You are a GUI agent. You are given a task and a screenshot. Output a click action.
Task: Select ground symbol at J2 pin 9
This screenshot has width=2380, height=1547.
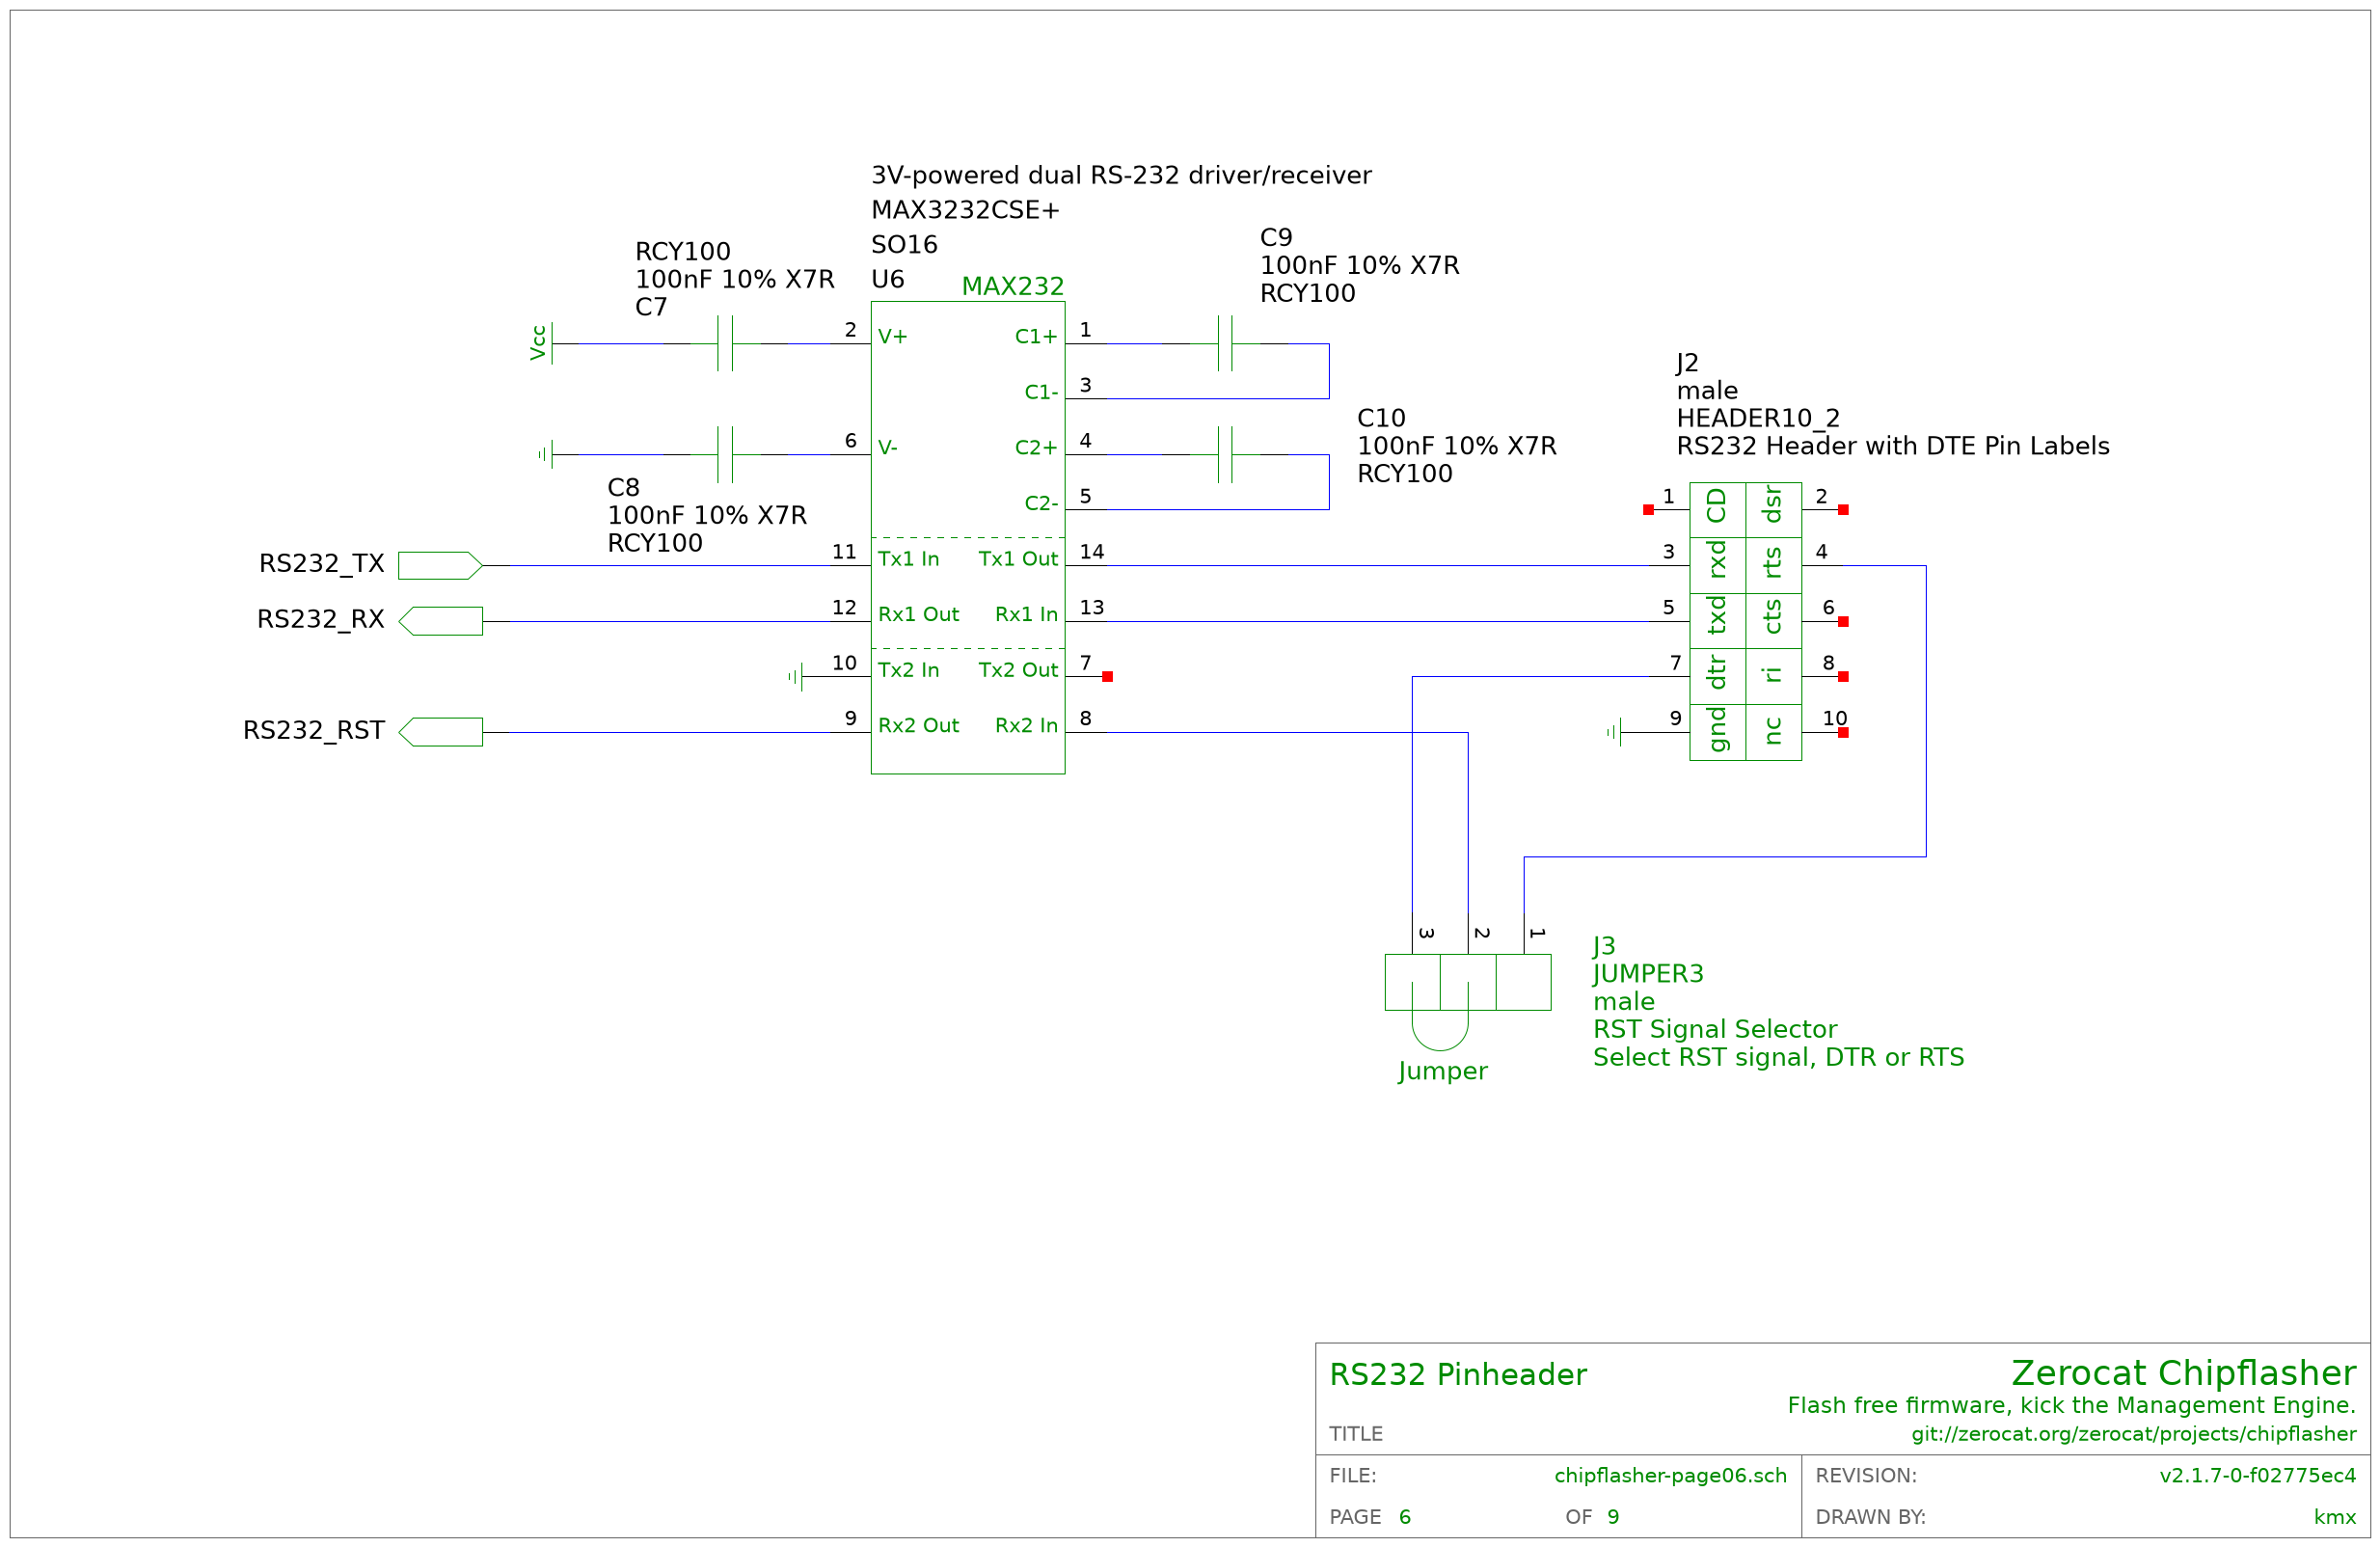tap(1614, 732)
